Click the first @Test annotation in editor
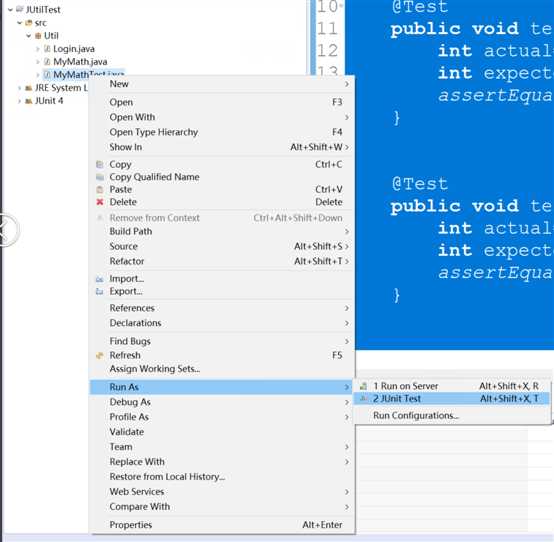 pyautogui.click(x=420, y=7)
